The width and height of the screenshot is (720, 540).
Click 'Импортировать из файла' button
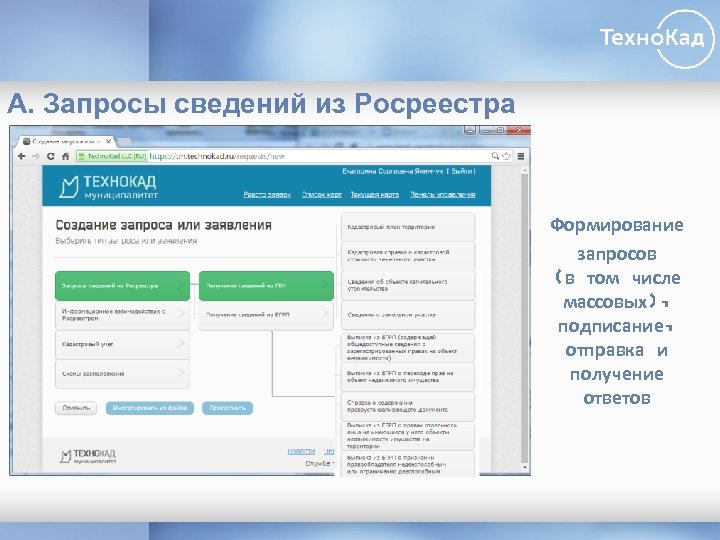click(150, 408)
